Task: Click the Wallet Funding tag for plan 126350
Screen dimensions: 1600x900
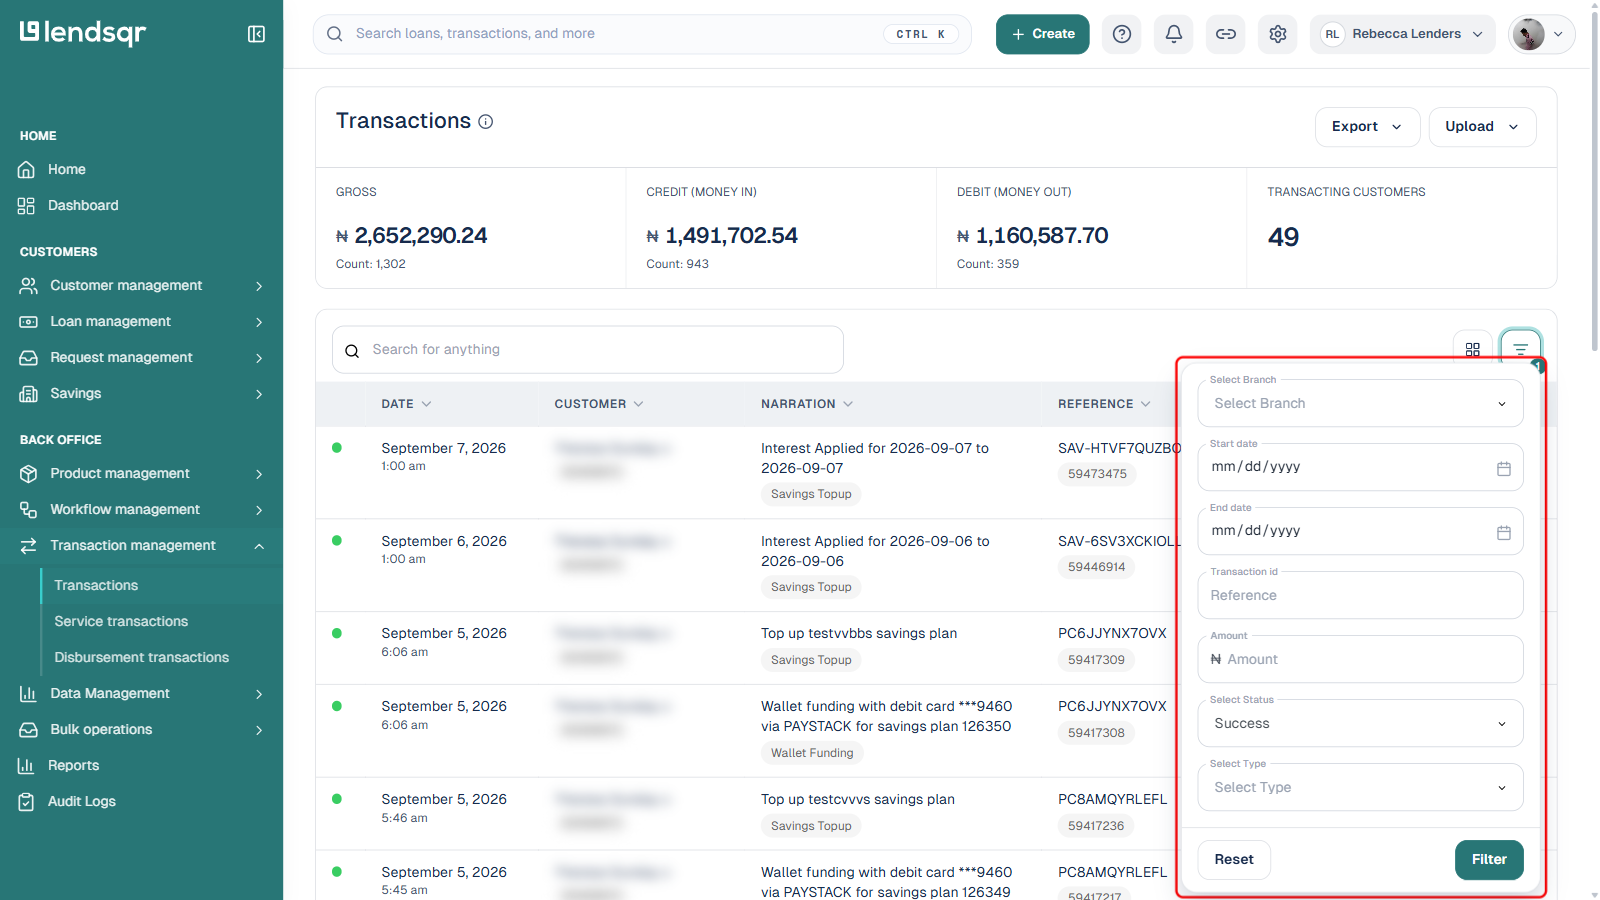Action: click(812, 753)
